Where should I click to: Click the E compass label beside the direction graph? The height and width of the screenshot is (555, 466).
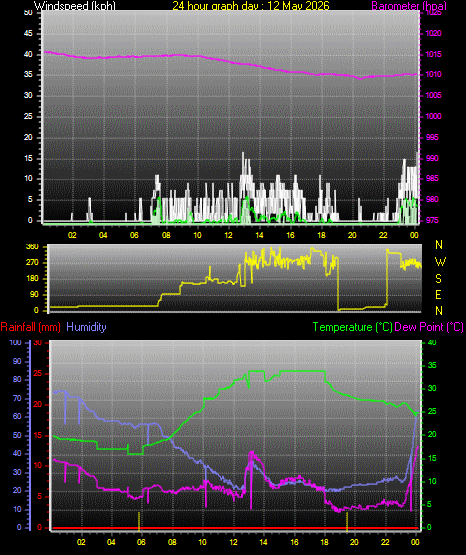(438, 294)
